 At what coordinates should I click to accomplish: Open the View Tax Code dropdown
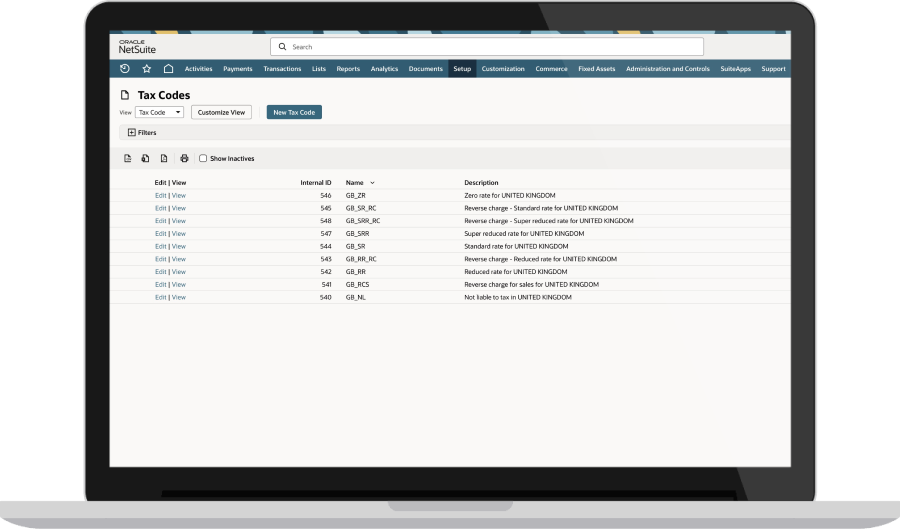point(160,112)
